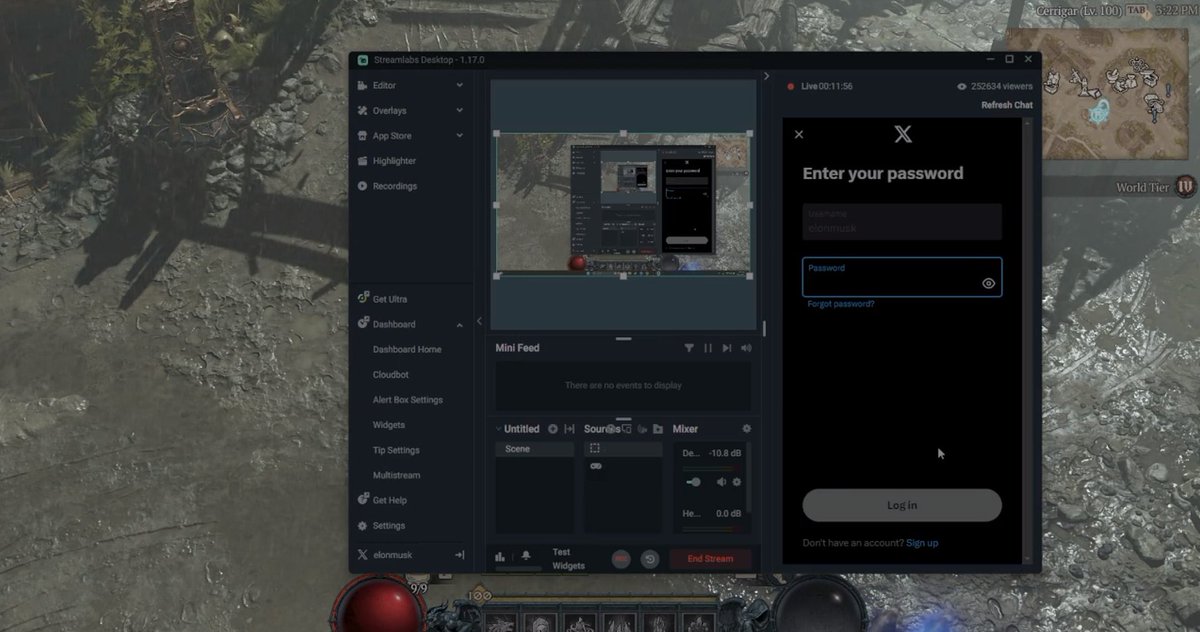Click the Test Widgets button
Screen dimensions: 1200x632
coord(568,559)
